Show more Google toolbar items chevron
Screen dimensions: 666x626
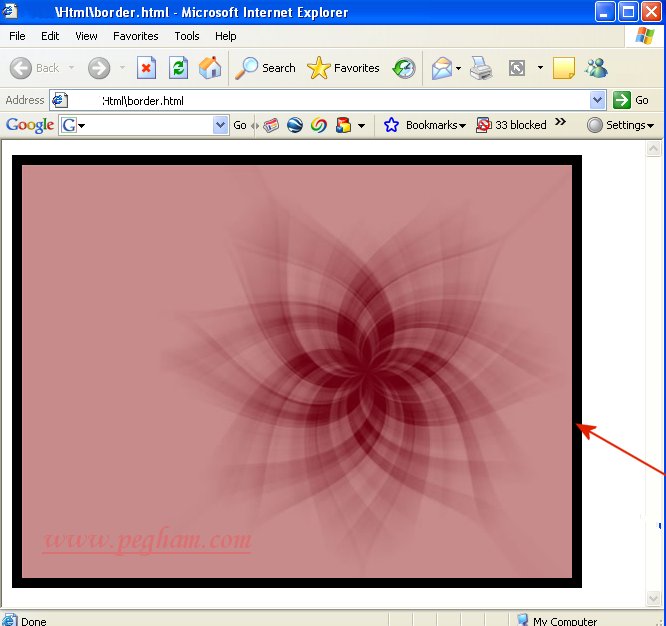pos(561,122)
